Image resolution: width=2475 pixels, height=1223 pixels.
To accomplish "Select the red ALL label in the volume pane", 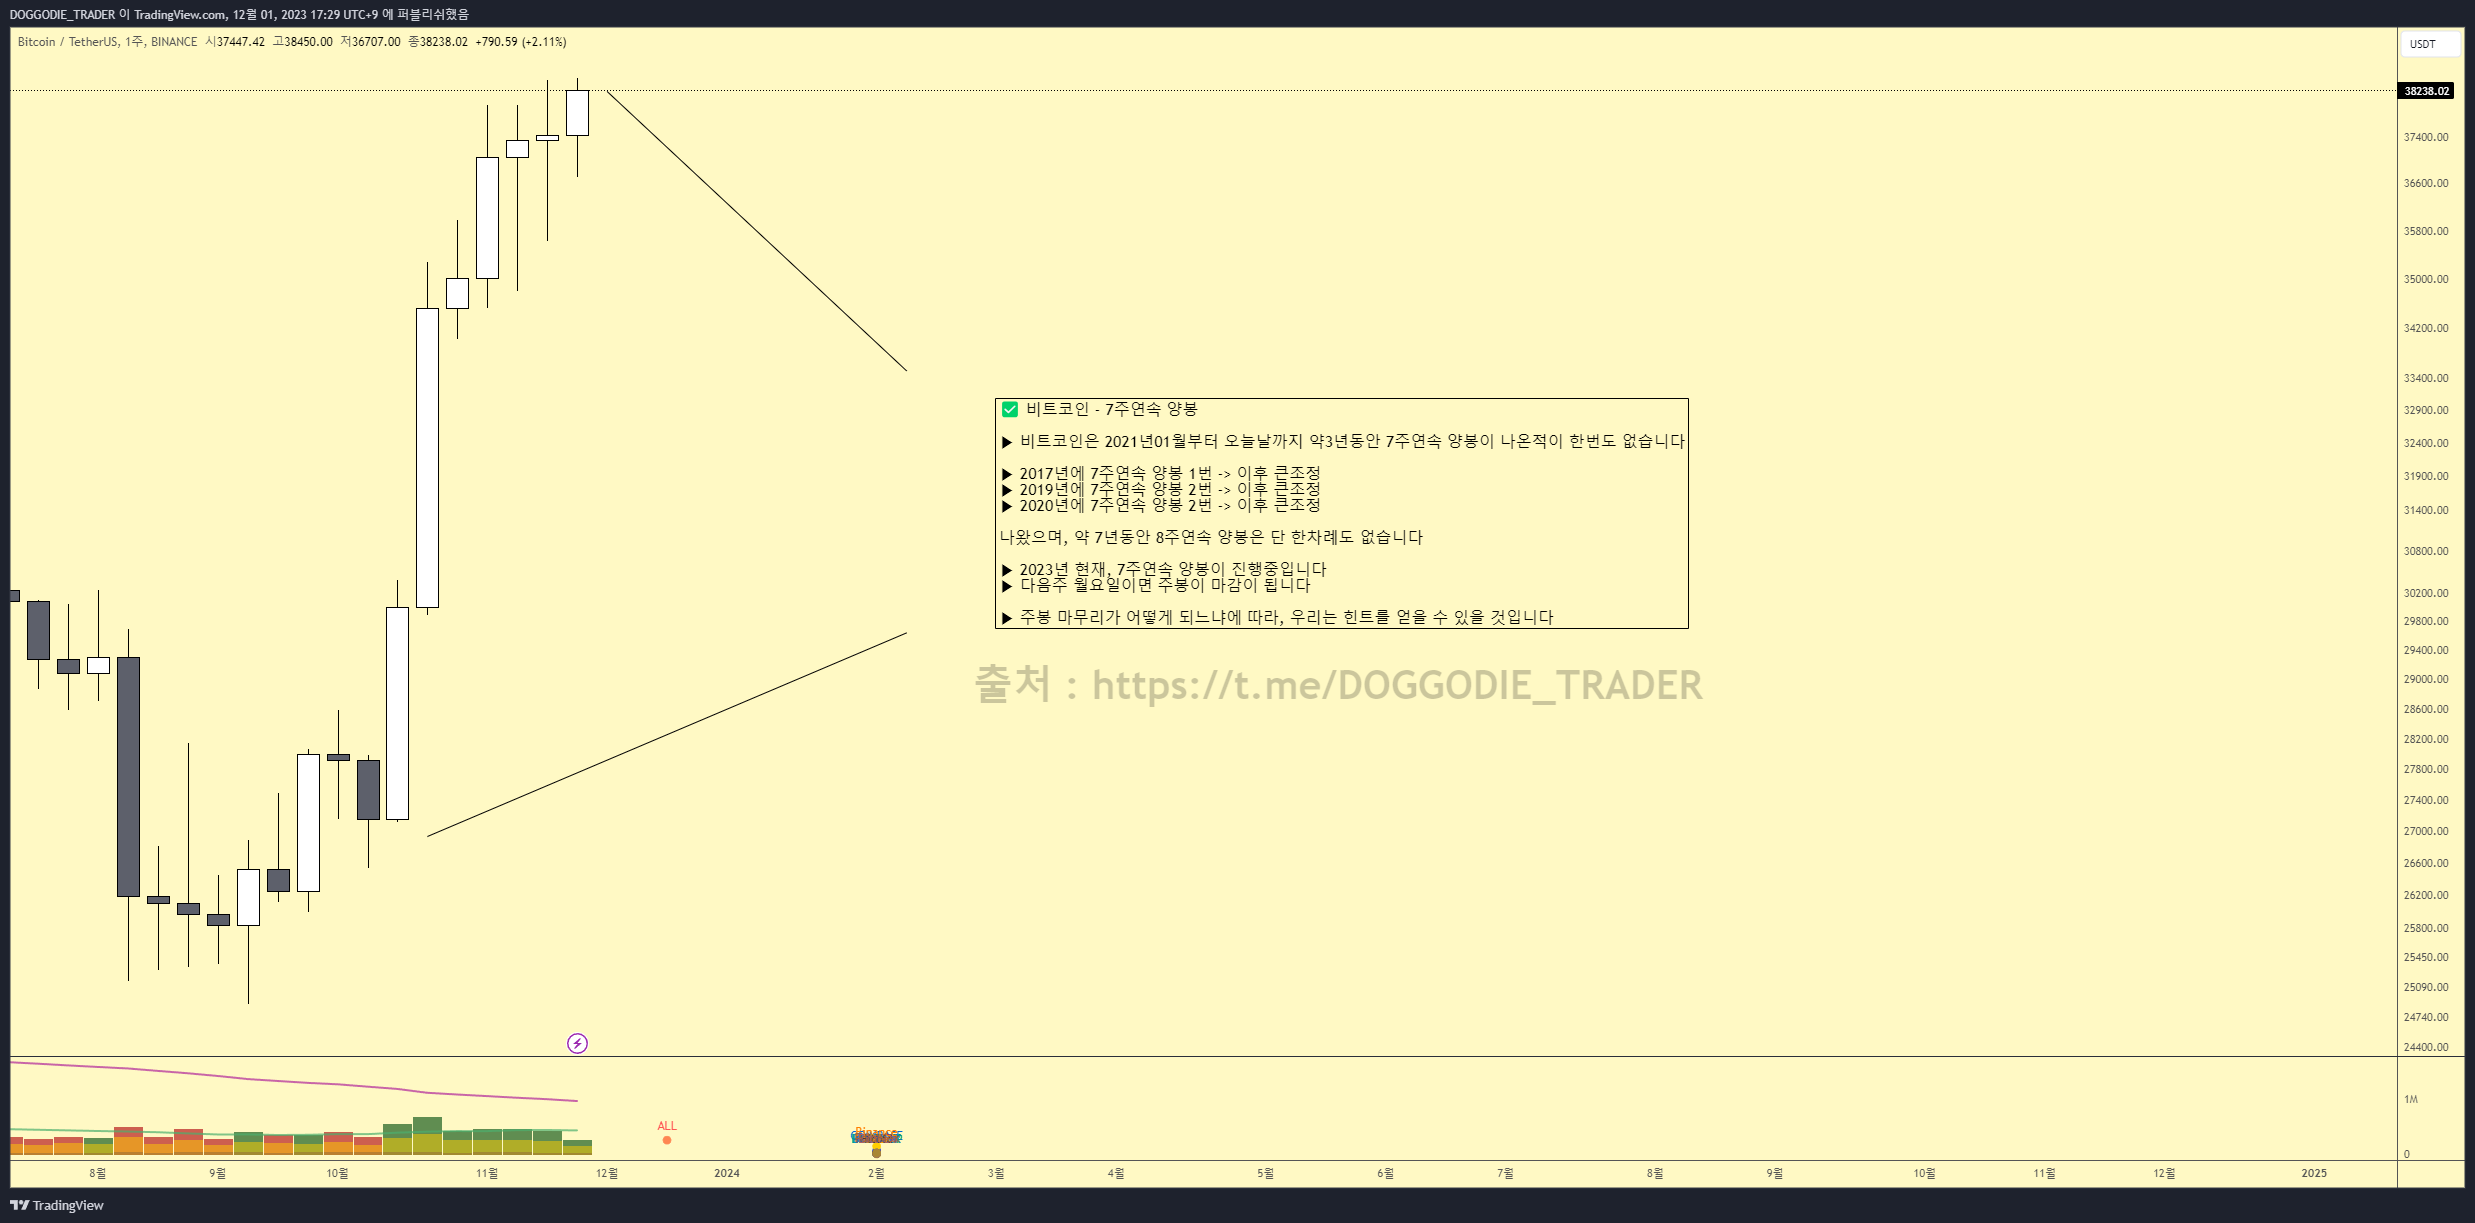I will click(667, 1126).
